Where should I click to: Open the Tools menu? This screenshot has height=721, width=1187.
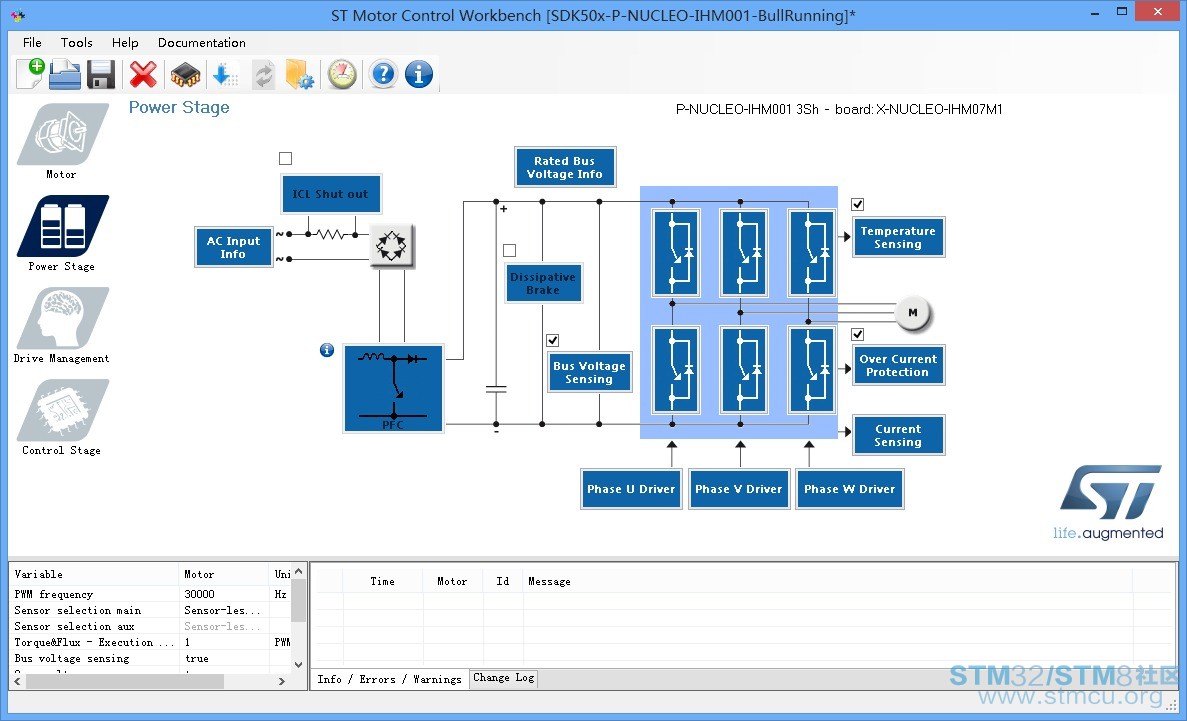(76, 42)
